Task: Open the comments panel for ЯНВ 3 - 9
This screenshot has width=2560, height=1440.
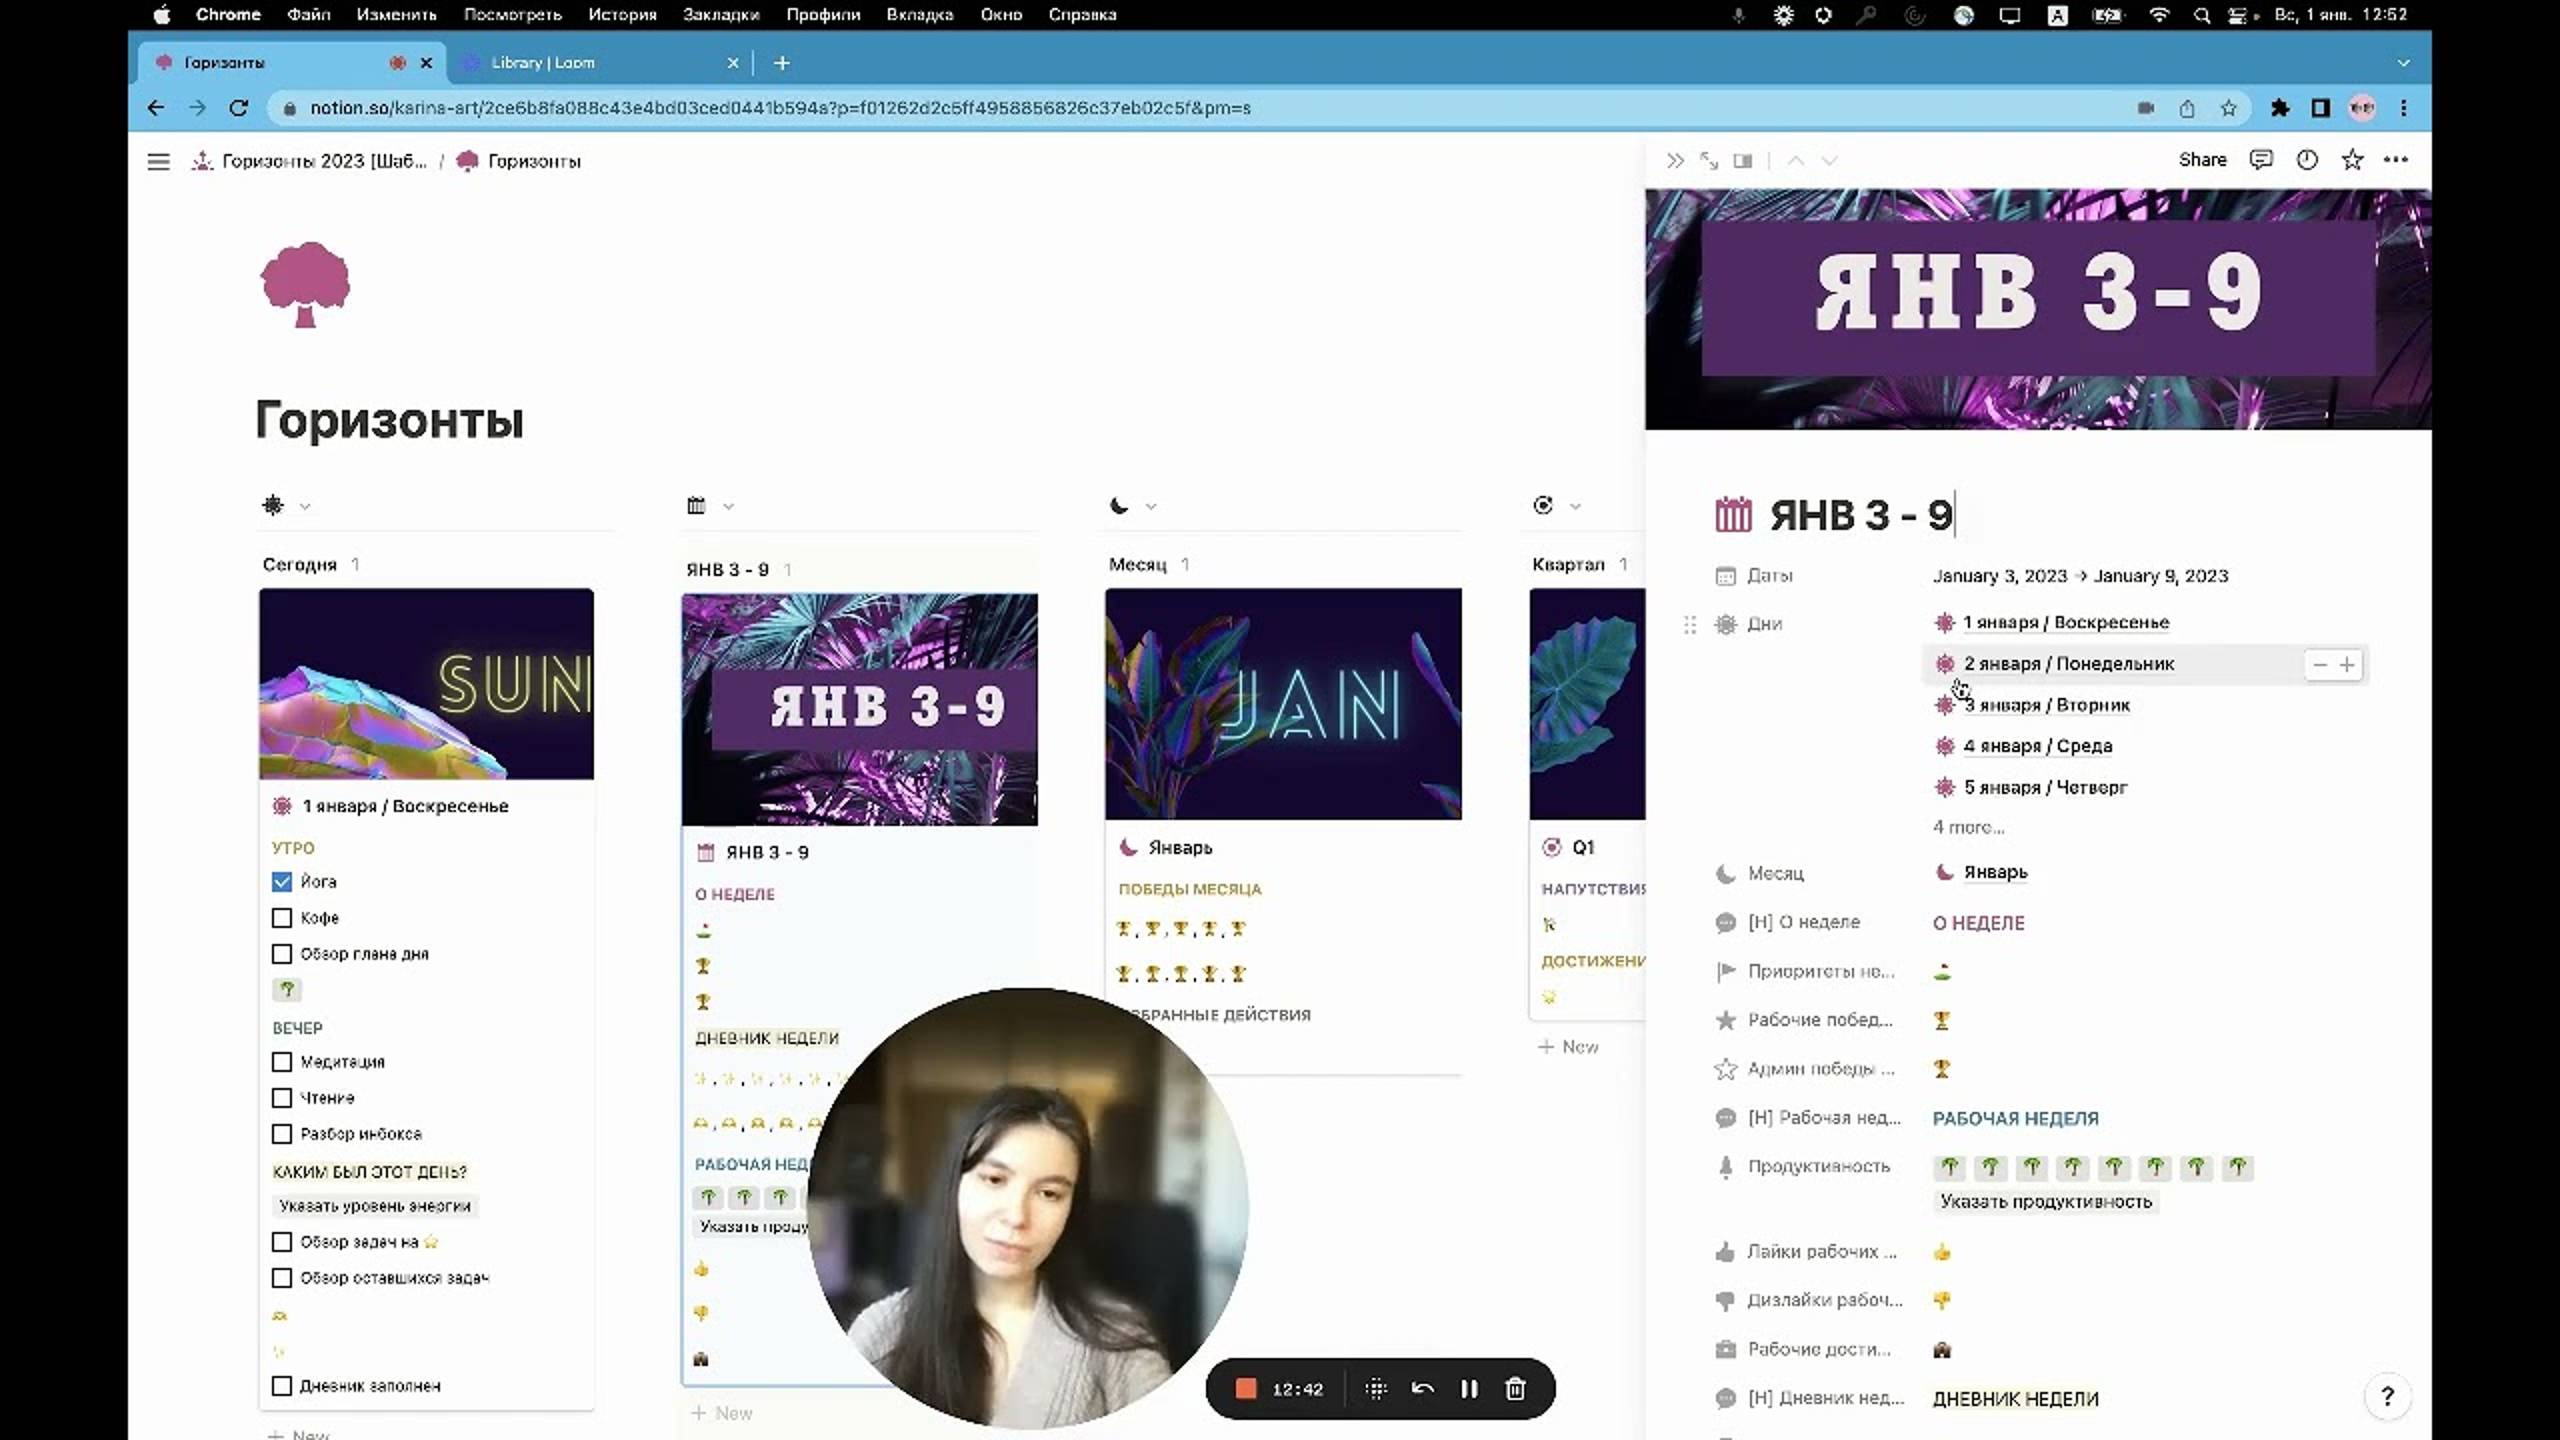Action: pyautogui.click(x=2262, y=160)
